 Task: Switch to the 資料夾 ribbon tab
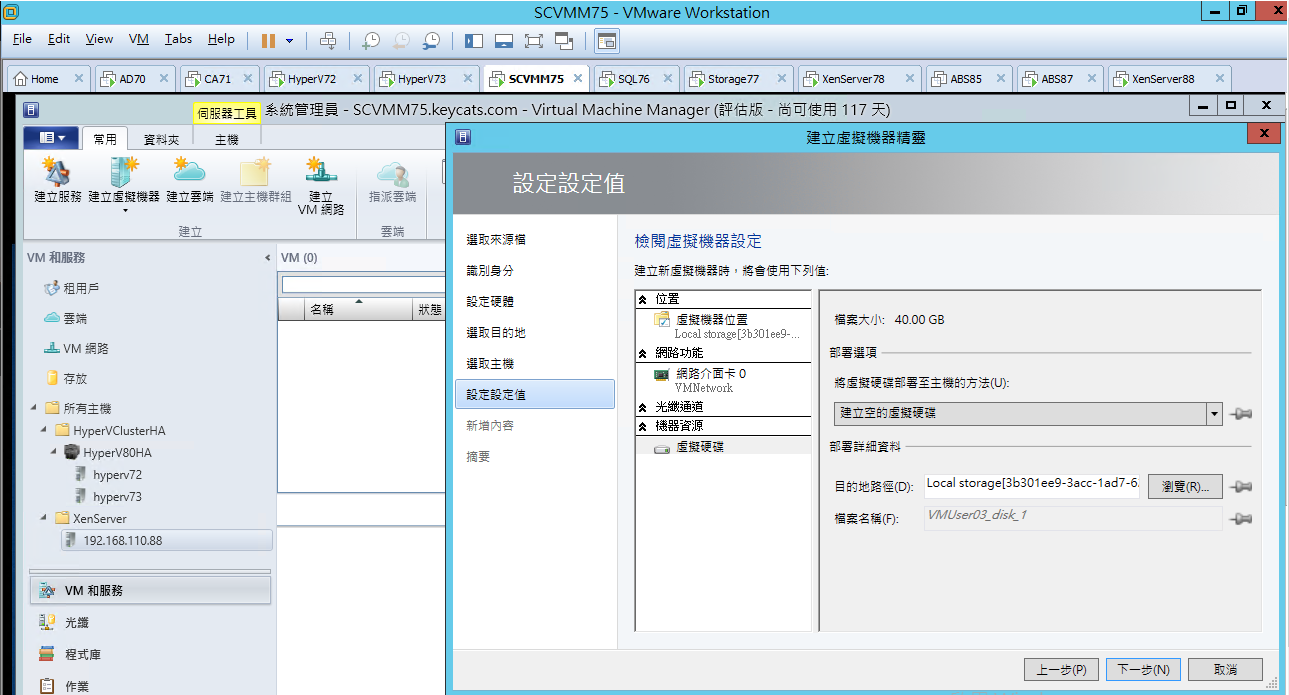161,140
